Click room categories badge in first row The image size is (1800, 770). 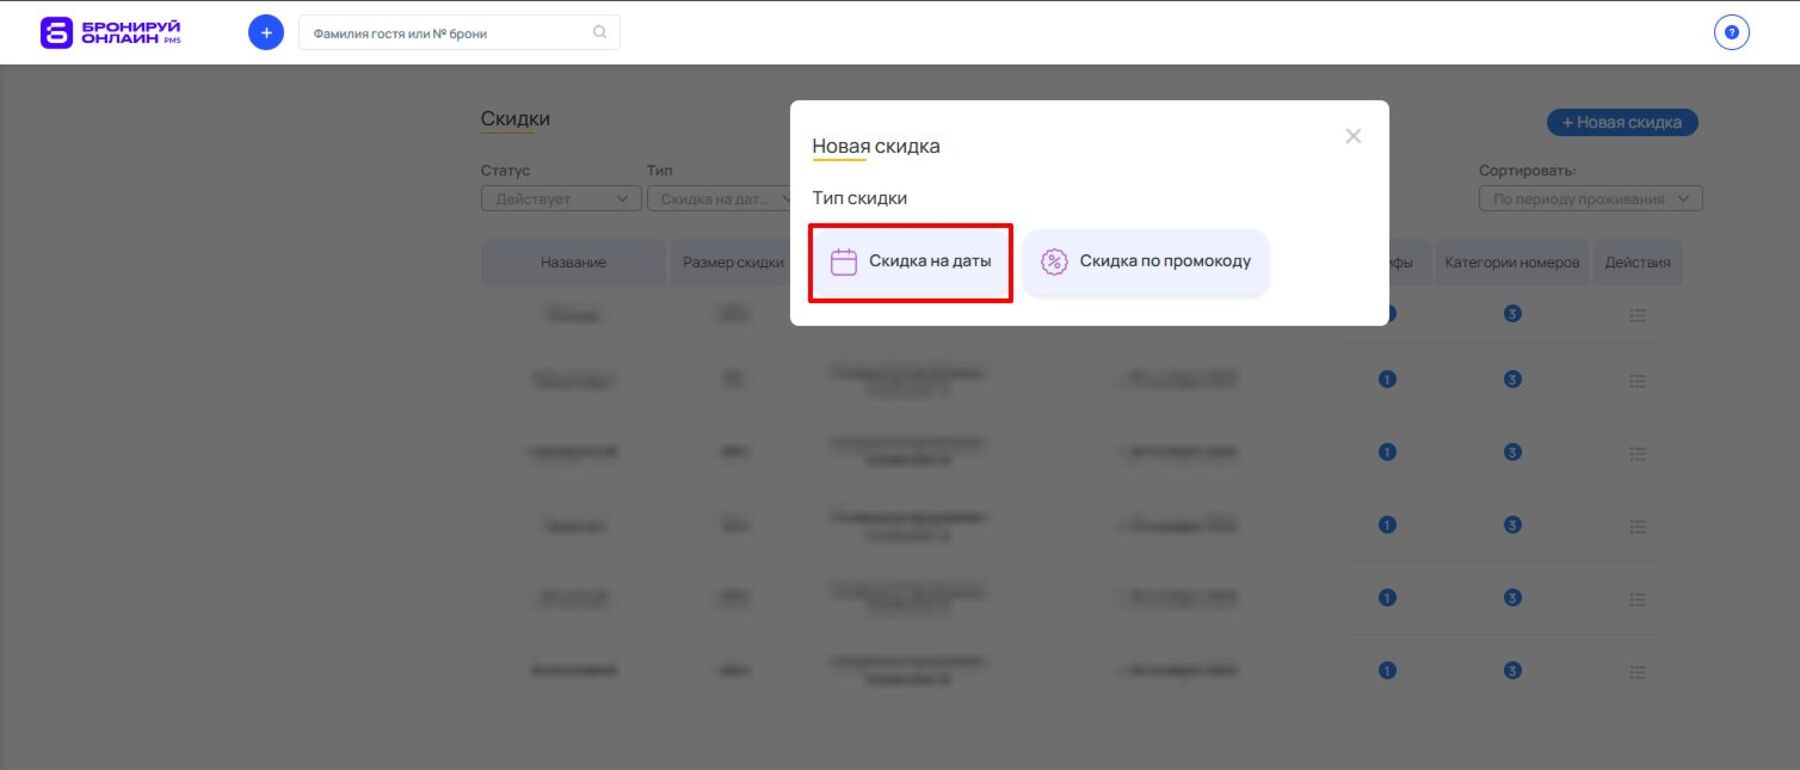click(x=1512, y=314)
